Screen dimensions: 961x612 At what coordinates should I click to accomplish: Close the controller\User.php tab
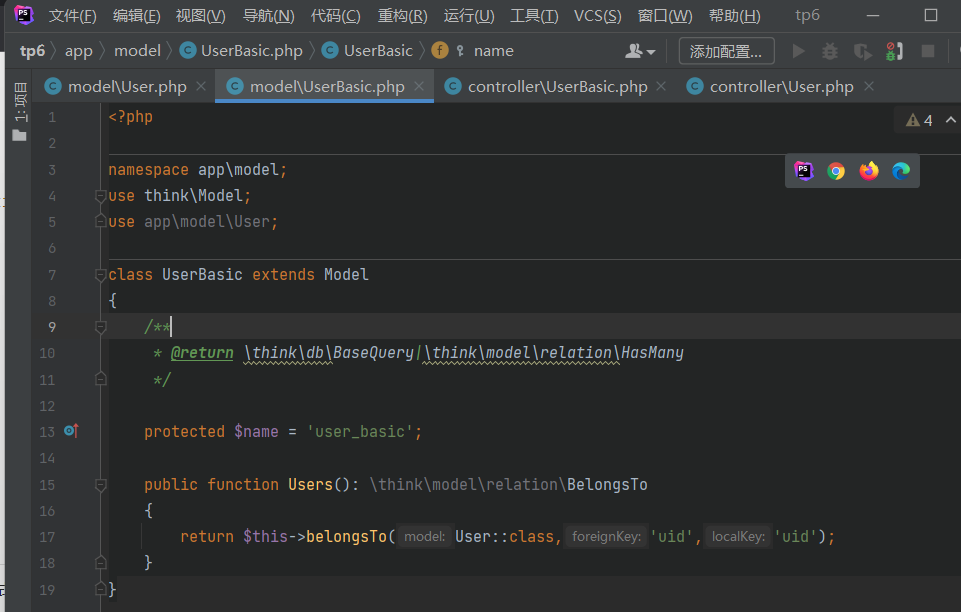(x=868, y=86)
